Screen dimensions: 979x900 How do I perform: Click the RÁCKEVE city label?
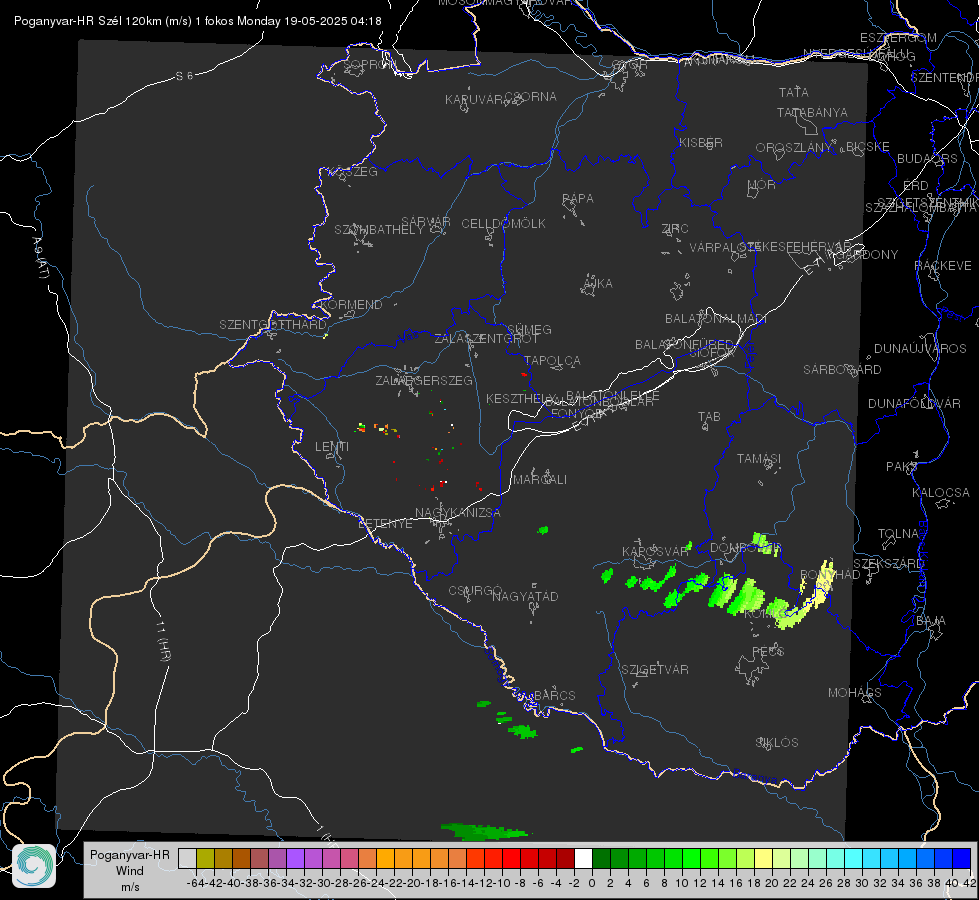943,266
